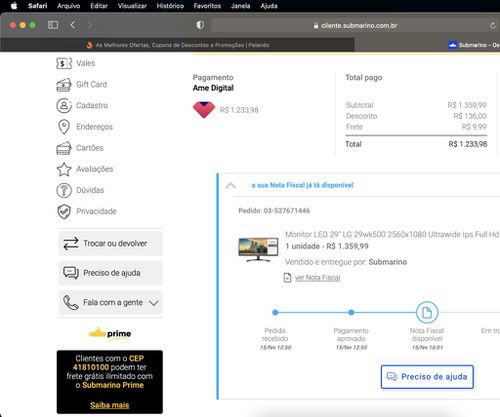The height and width of the screenshot is (417, 500).
Task: Open the Cadastro profile icon
Action: [x=64, y=106]
